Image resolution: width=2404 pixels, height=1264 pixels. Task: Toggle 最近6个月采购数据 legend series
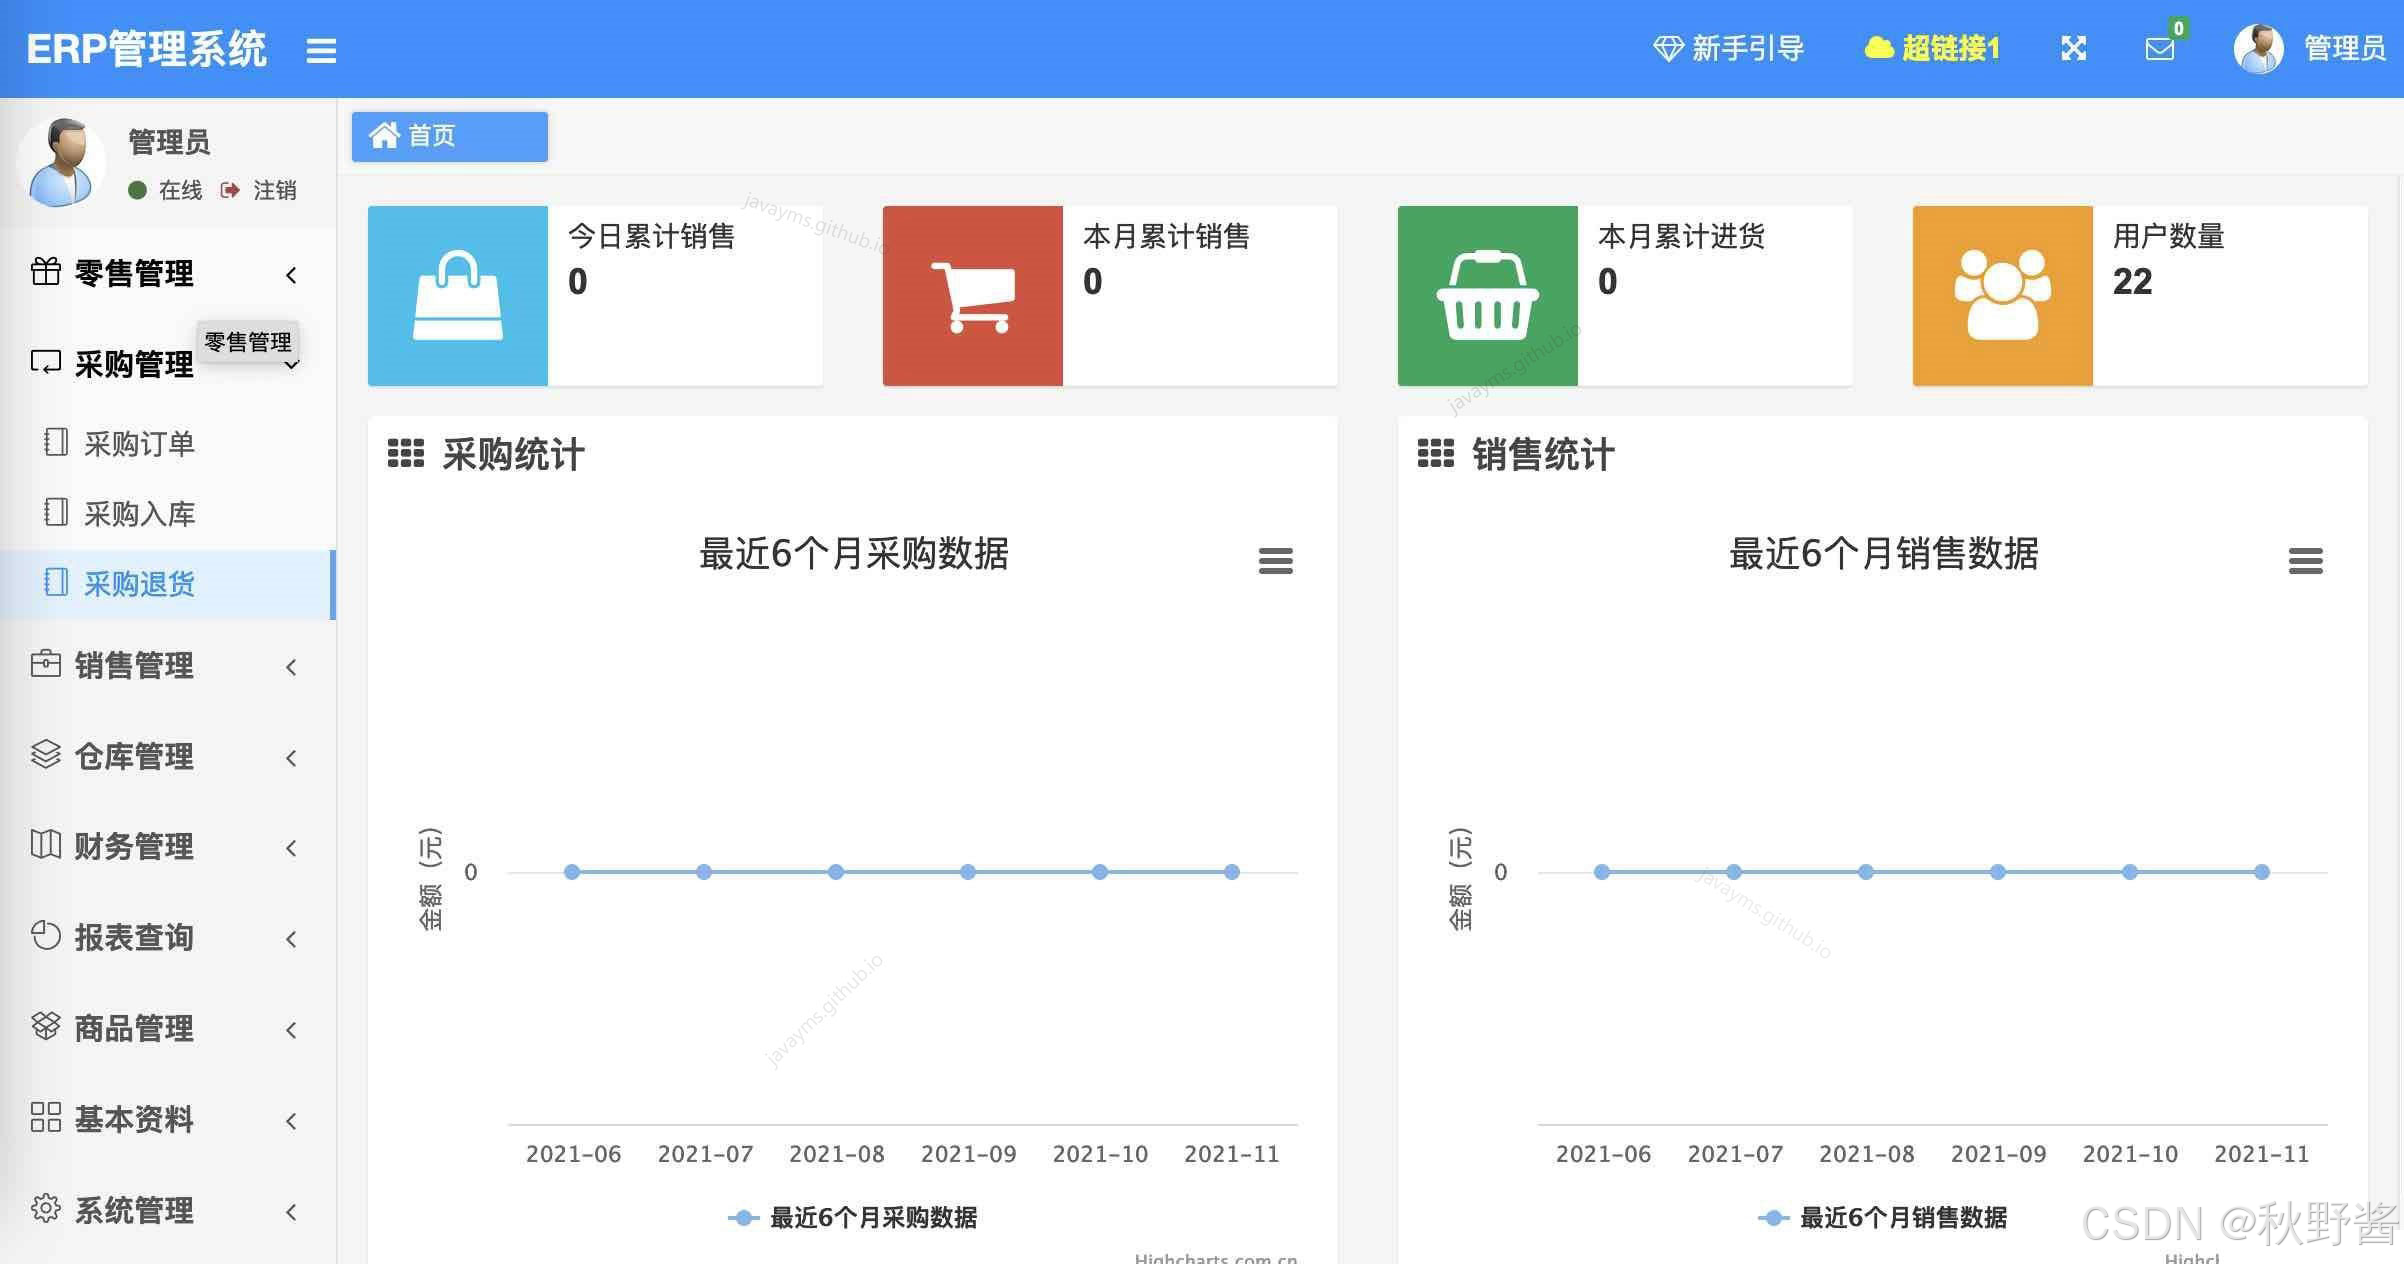pos(872,1217)
